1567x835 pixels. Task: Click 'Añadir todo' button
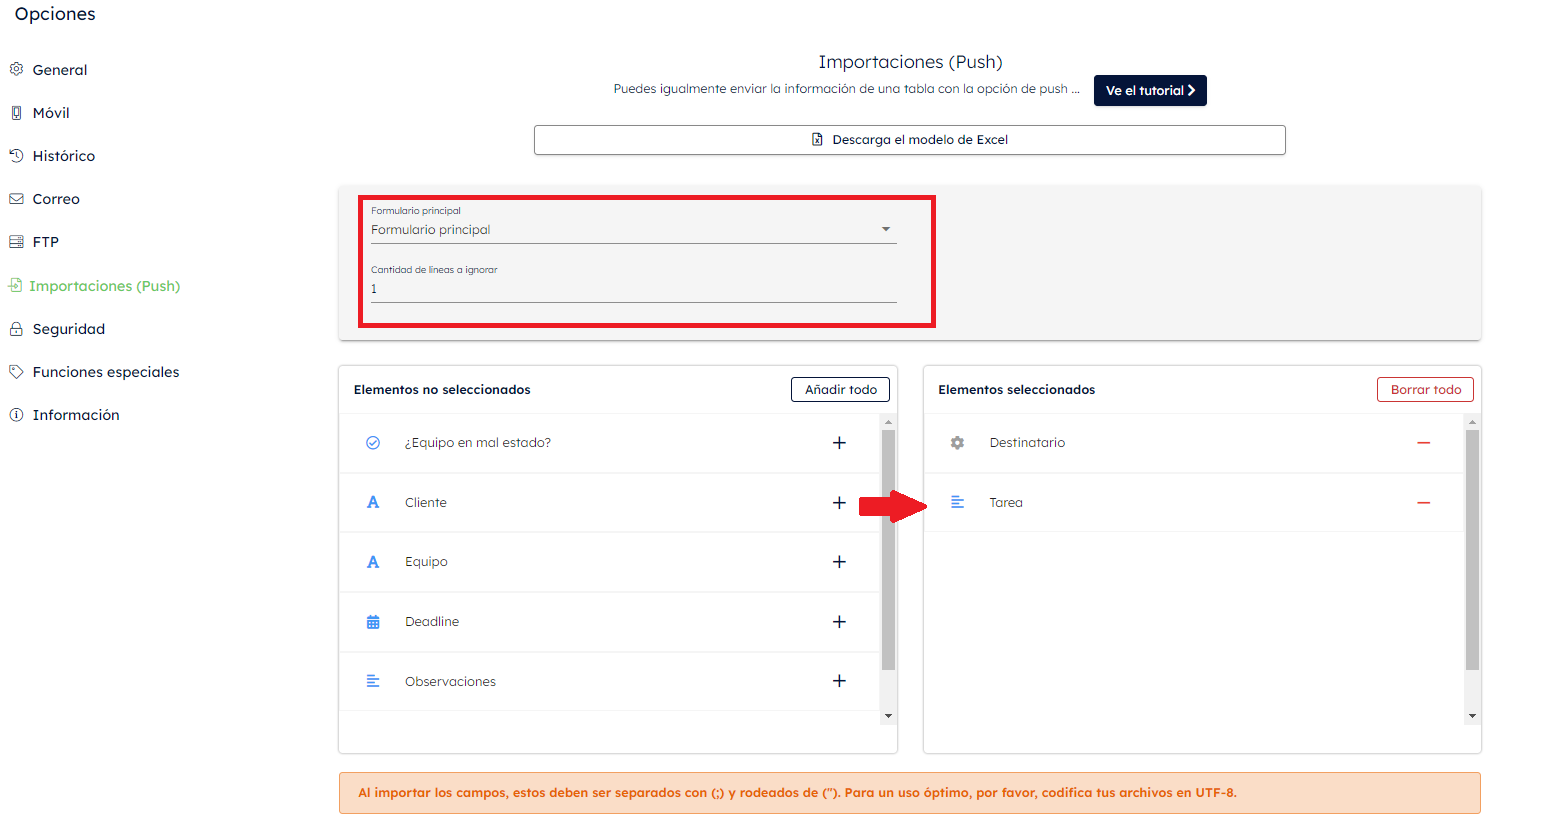coord(840,390)
